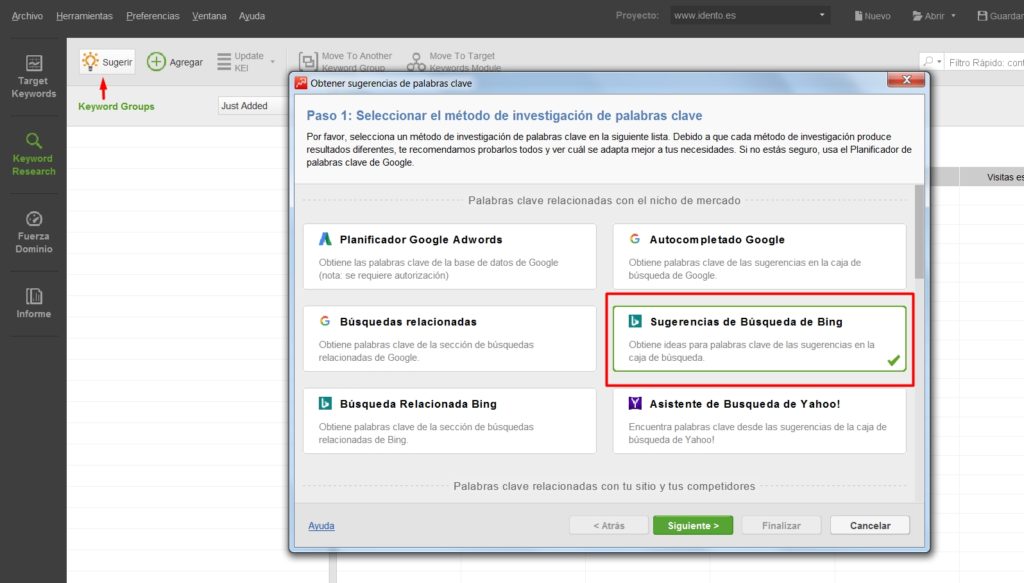This screenshot has height=583, width=1024.
Task: Select Planificador Google Adwords method
Action: click(450, 257)
